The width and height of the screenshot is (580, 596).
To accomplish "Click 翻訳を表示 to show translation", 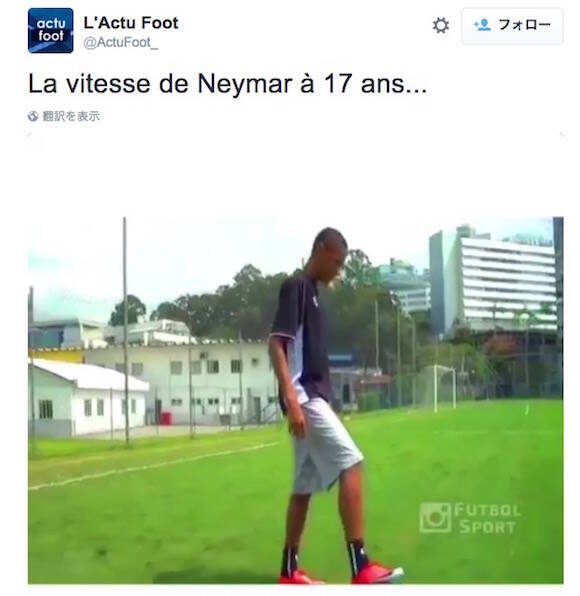I will [71, 116].
